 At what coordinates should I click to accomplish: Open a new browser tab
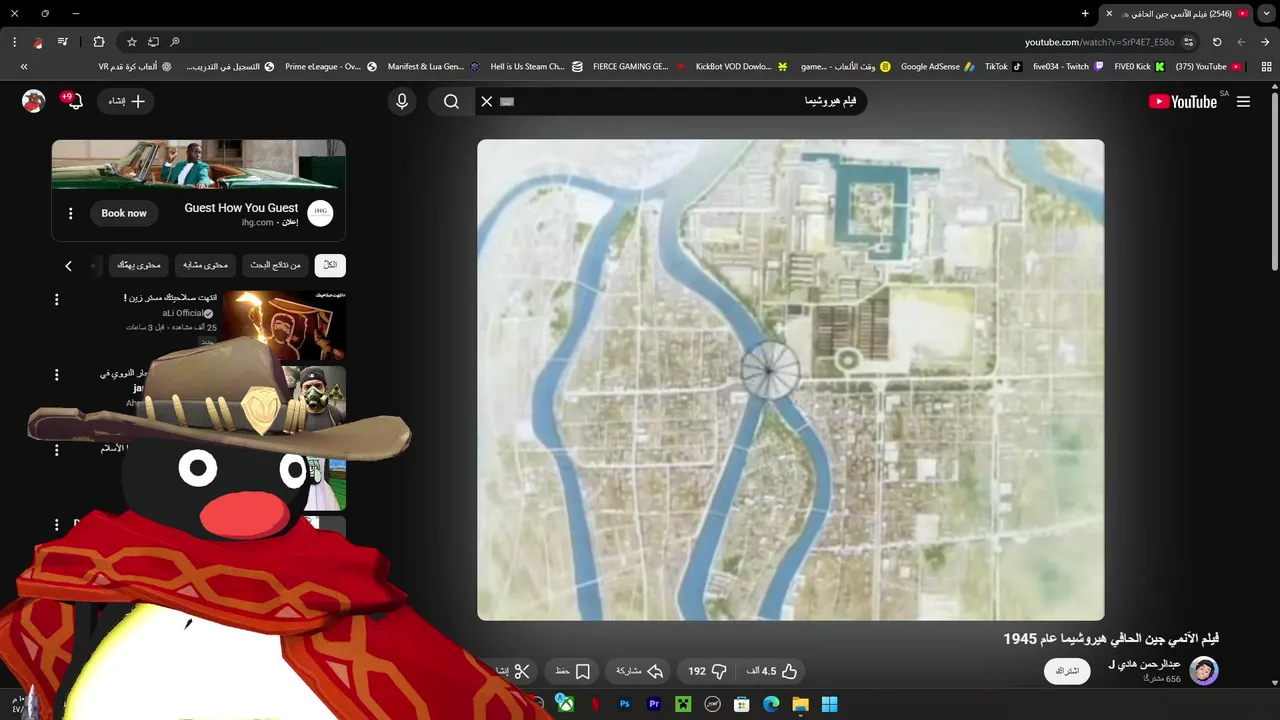click(x=1085, y=14)
